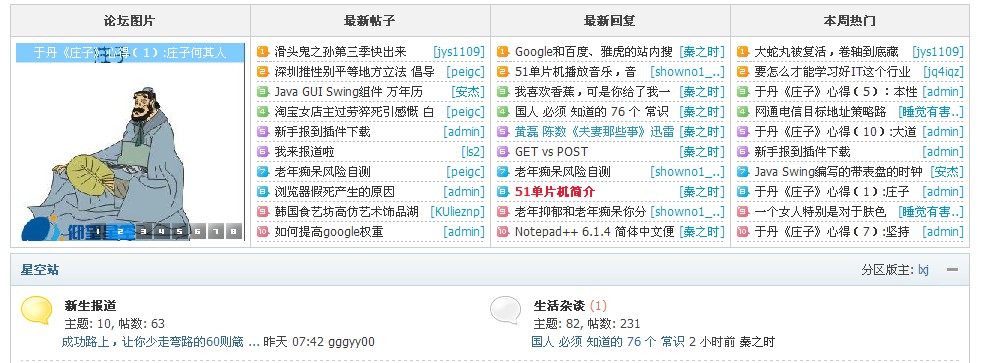Click the rank 9 icon beside 韩国食艺坊高仿艺术饰品湖
The width and height of the screenshot is (982, 363).
point(263,212)
